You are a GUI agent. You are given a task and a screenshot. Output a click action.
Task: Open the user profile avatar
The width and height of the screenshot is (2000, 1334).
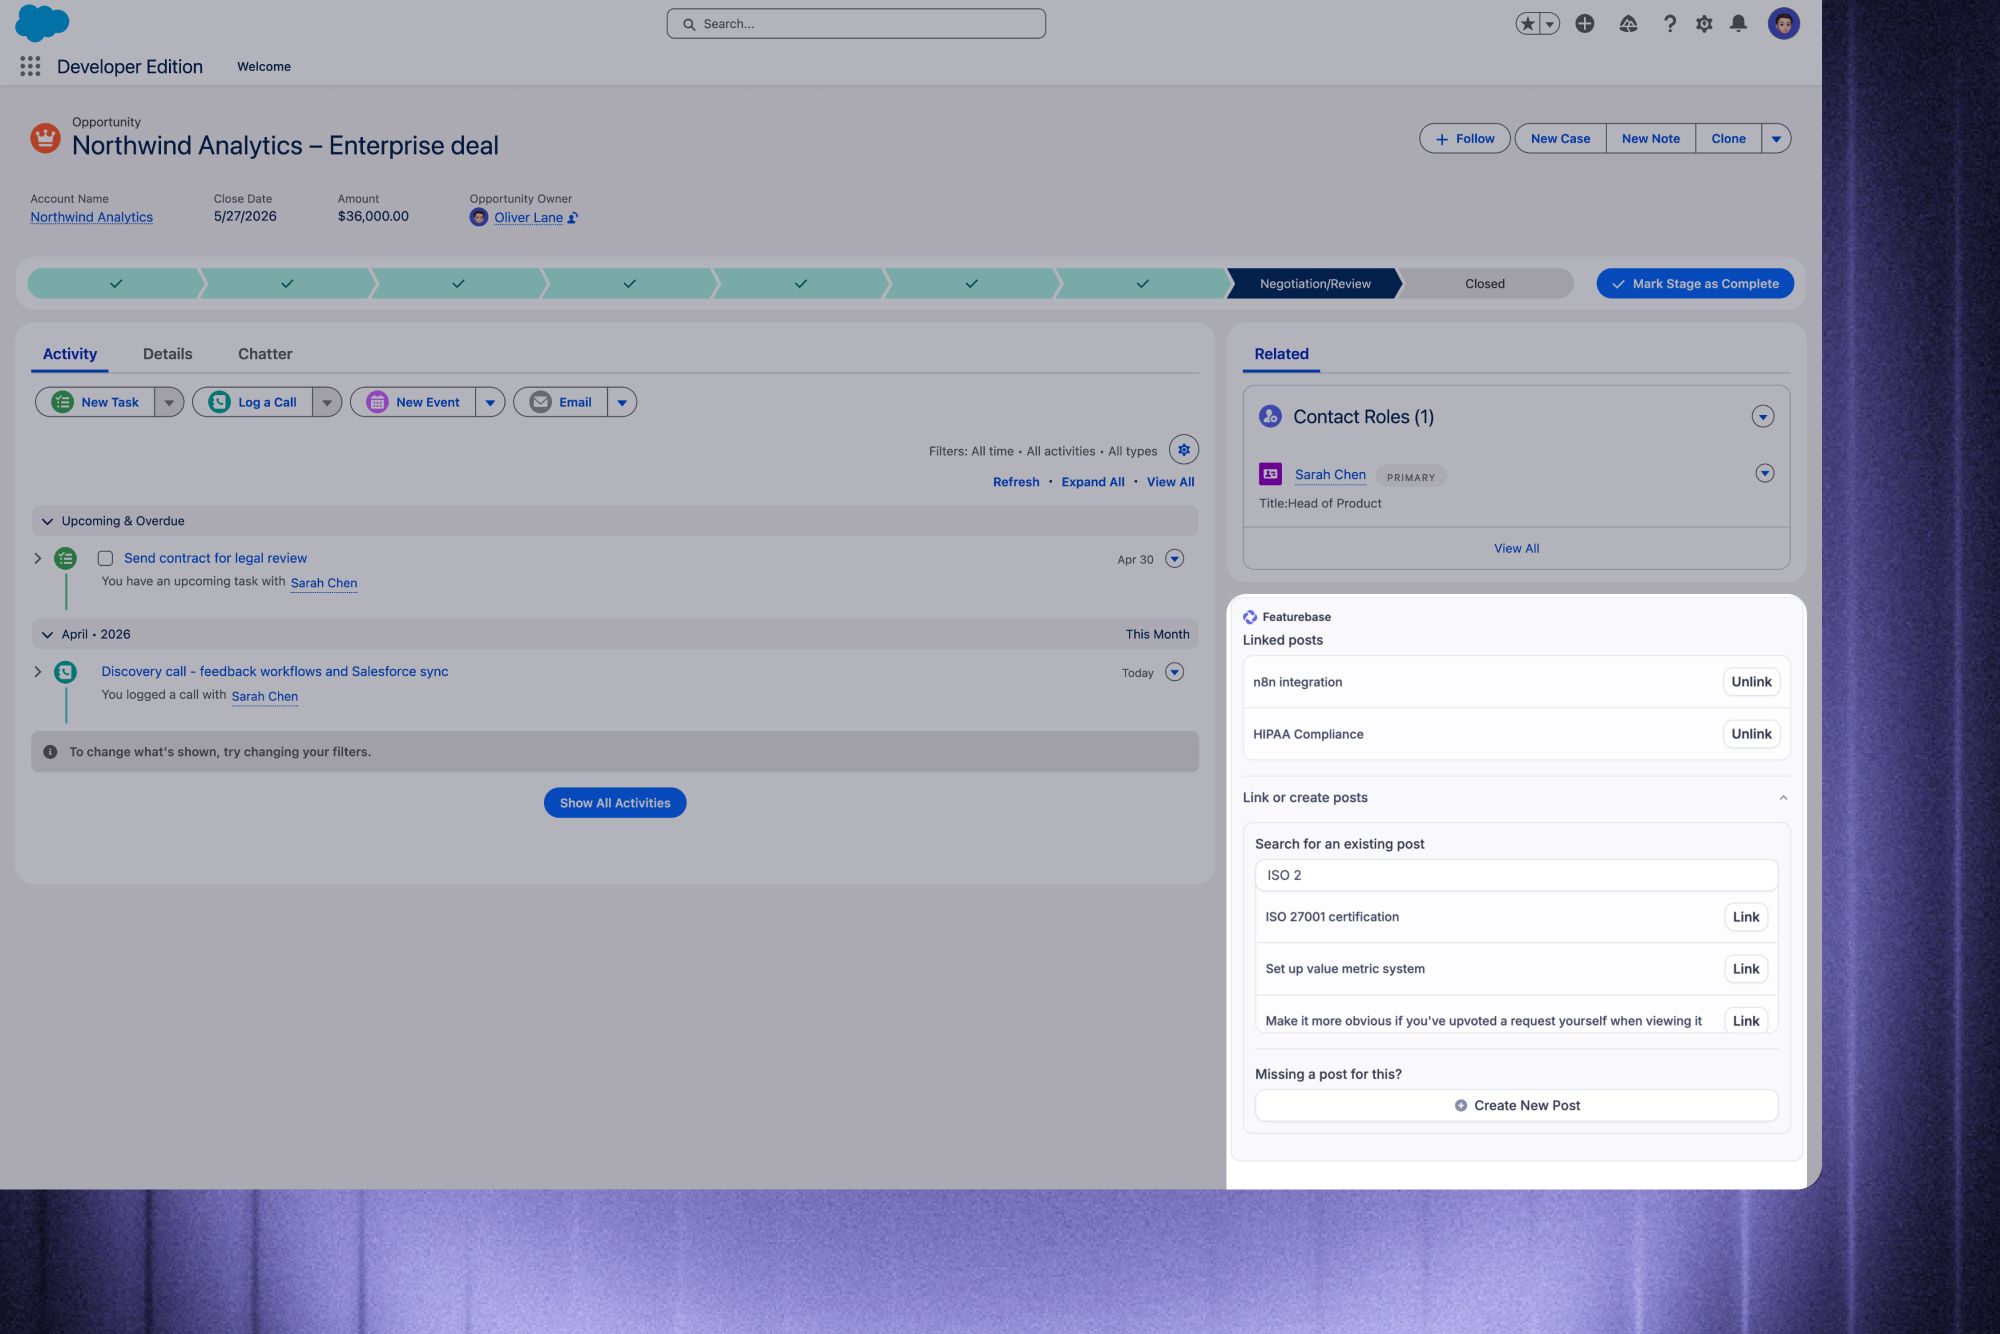(1784, 24)
